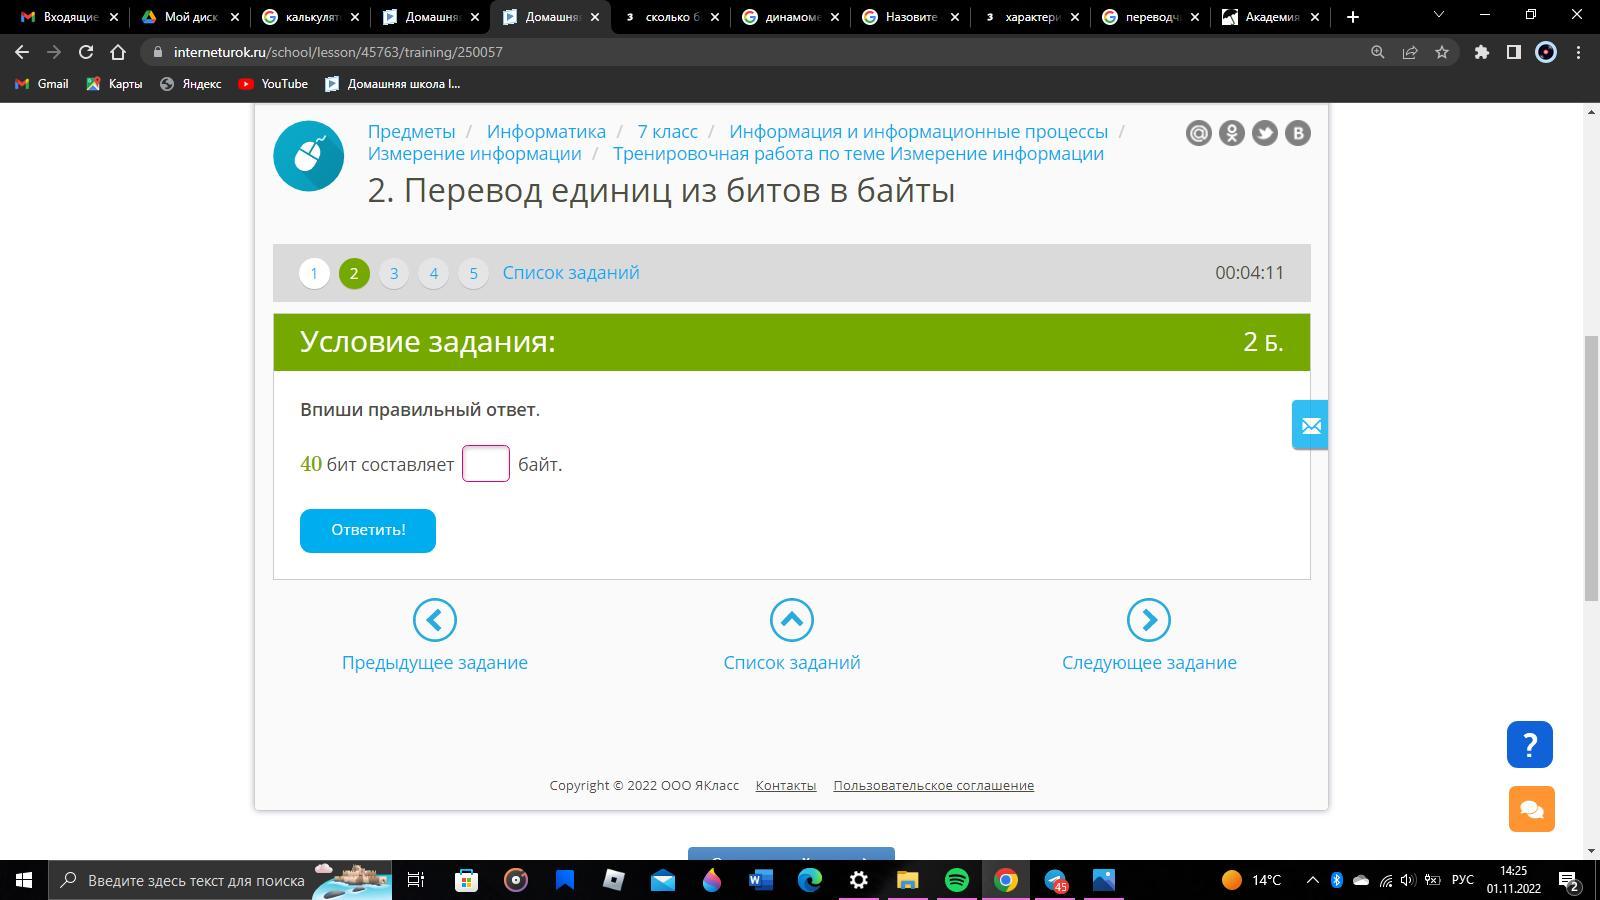Open the envelope feedback side tab
Image resolution: width=1600 pixels, height=900 pixels.
(1310, 425)
